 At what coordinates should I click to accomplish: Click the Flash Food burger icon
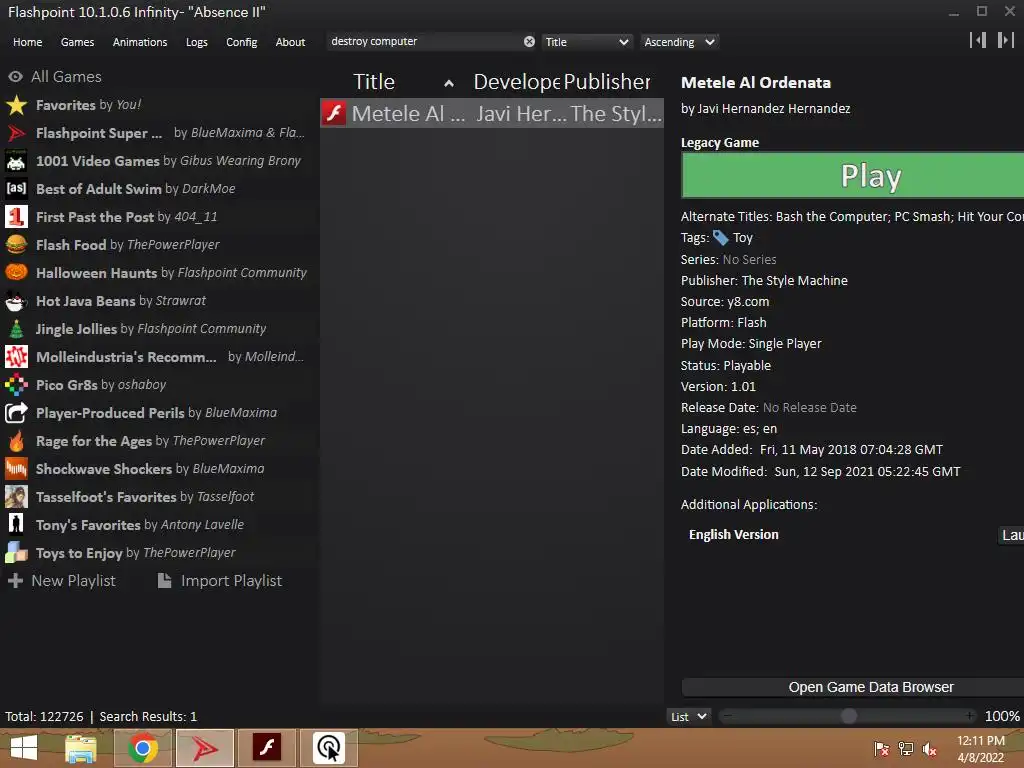(16, 245)
